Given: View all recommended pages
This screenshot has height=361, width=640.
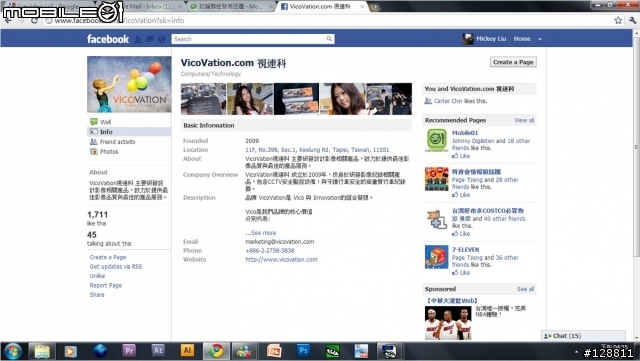Looking at the screenshot, I should pyautogui.click(x=524, y=120).
